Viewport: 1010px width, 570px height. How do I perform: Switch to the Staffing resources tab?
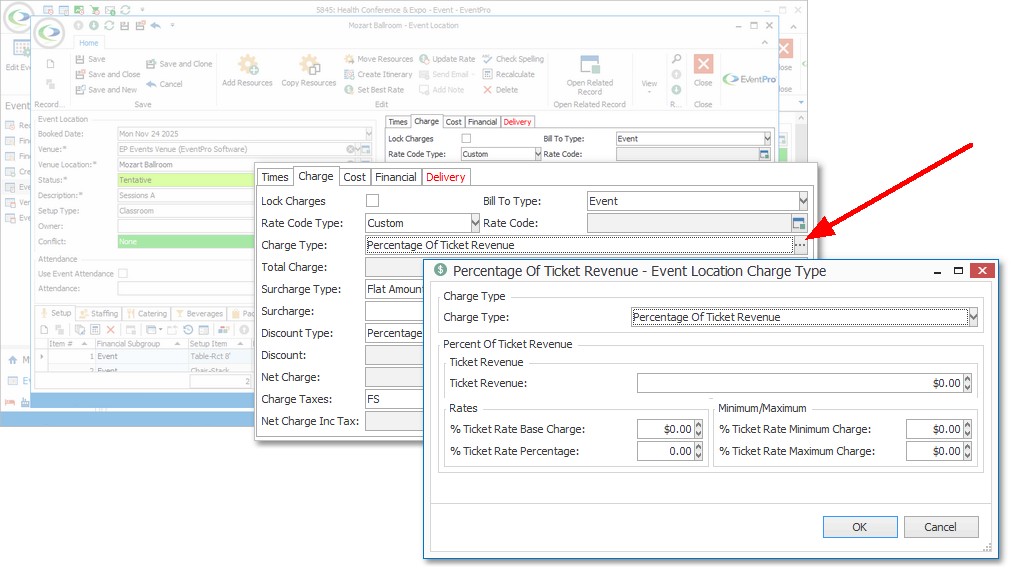[x=100, y=314]
